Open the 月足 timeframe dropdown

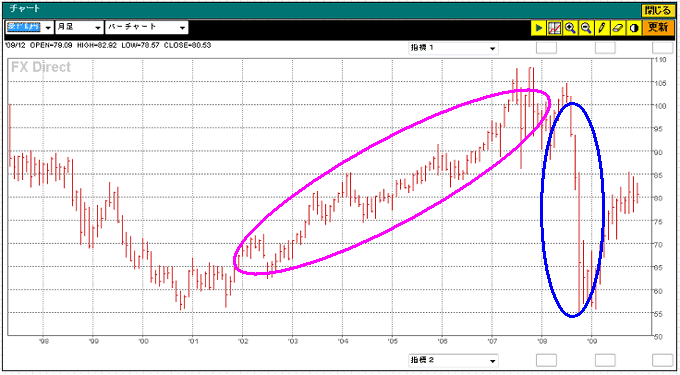[x=79, y=27]
